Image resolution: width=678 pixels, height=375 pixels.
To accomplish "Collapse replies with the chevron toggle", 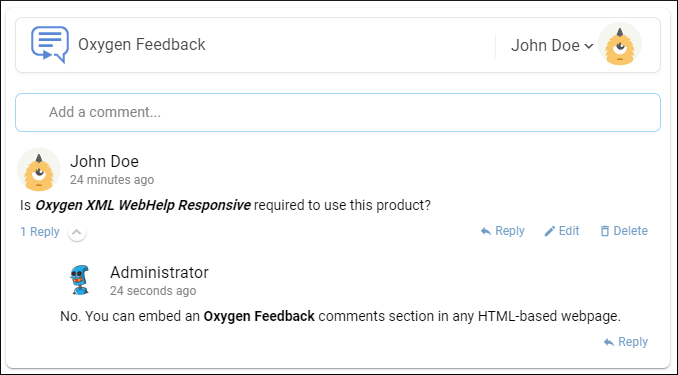I will (77, 232).
